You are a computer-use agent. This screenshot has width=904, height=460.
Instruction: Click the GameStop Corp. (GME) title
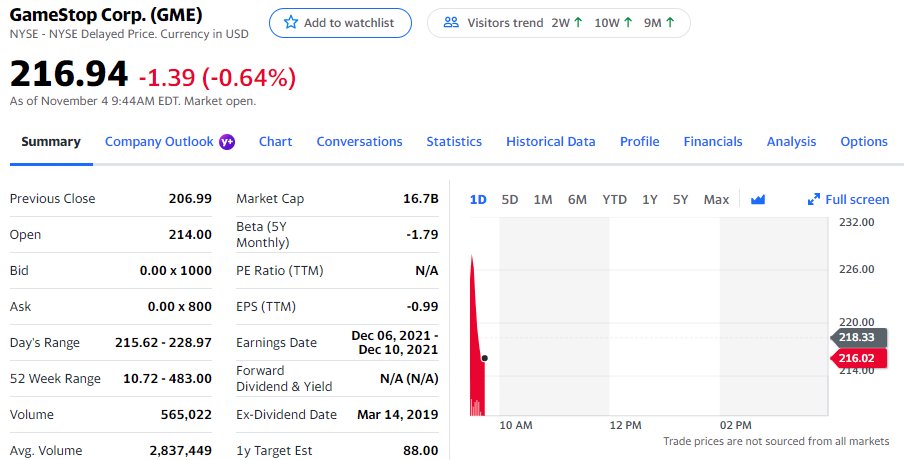tap(106, 14)
